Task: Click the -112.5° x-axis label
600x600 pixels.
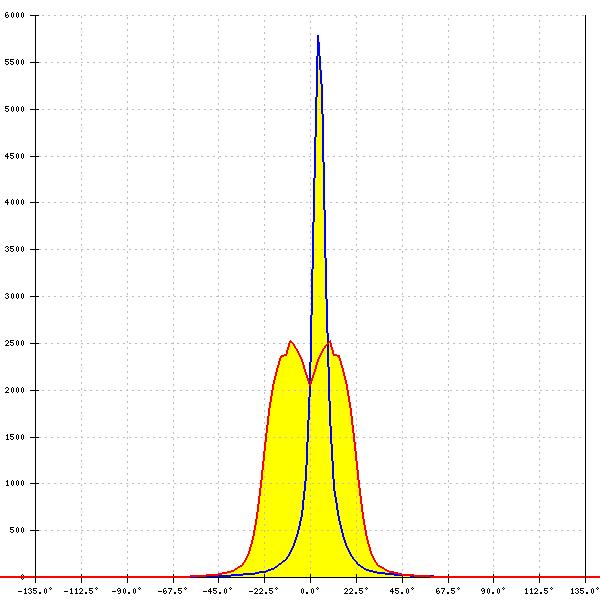Action: tap(81, 591)
